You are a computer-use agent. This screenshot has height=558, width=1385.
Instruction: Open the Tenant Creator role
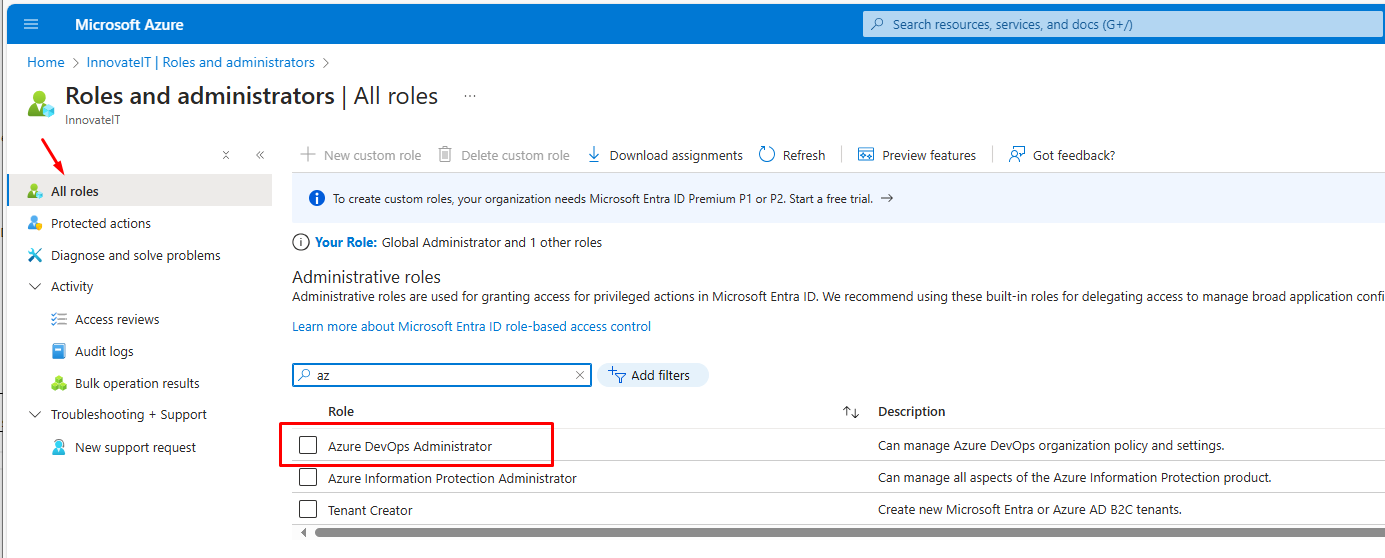click(x=370, y=510)
